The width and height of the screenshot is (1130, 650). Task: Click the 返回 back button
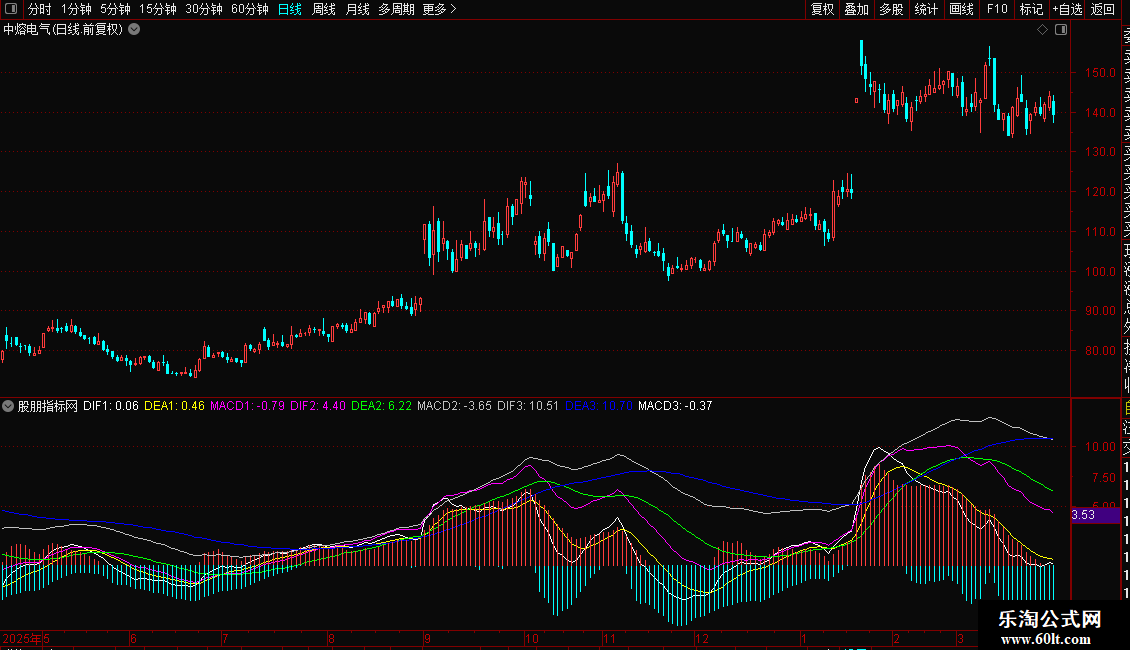1103,9
